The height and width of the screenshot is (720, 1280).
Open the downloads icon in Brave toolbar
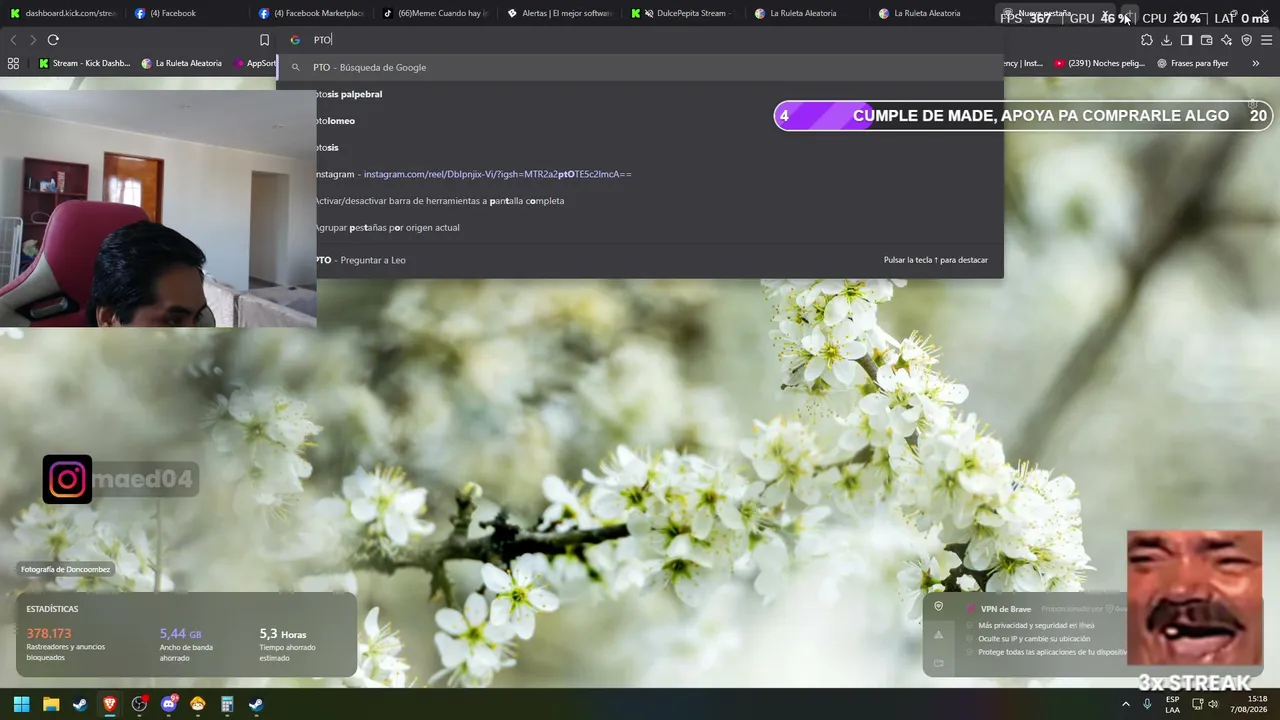pyautogui.click(x=1166, y=40)
